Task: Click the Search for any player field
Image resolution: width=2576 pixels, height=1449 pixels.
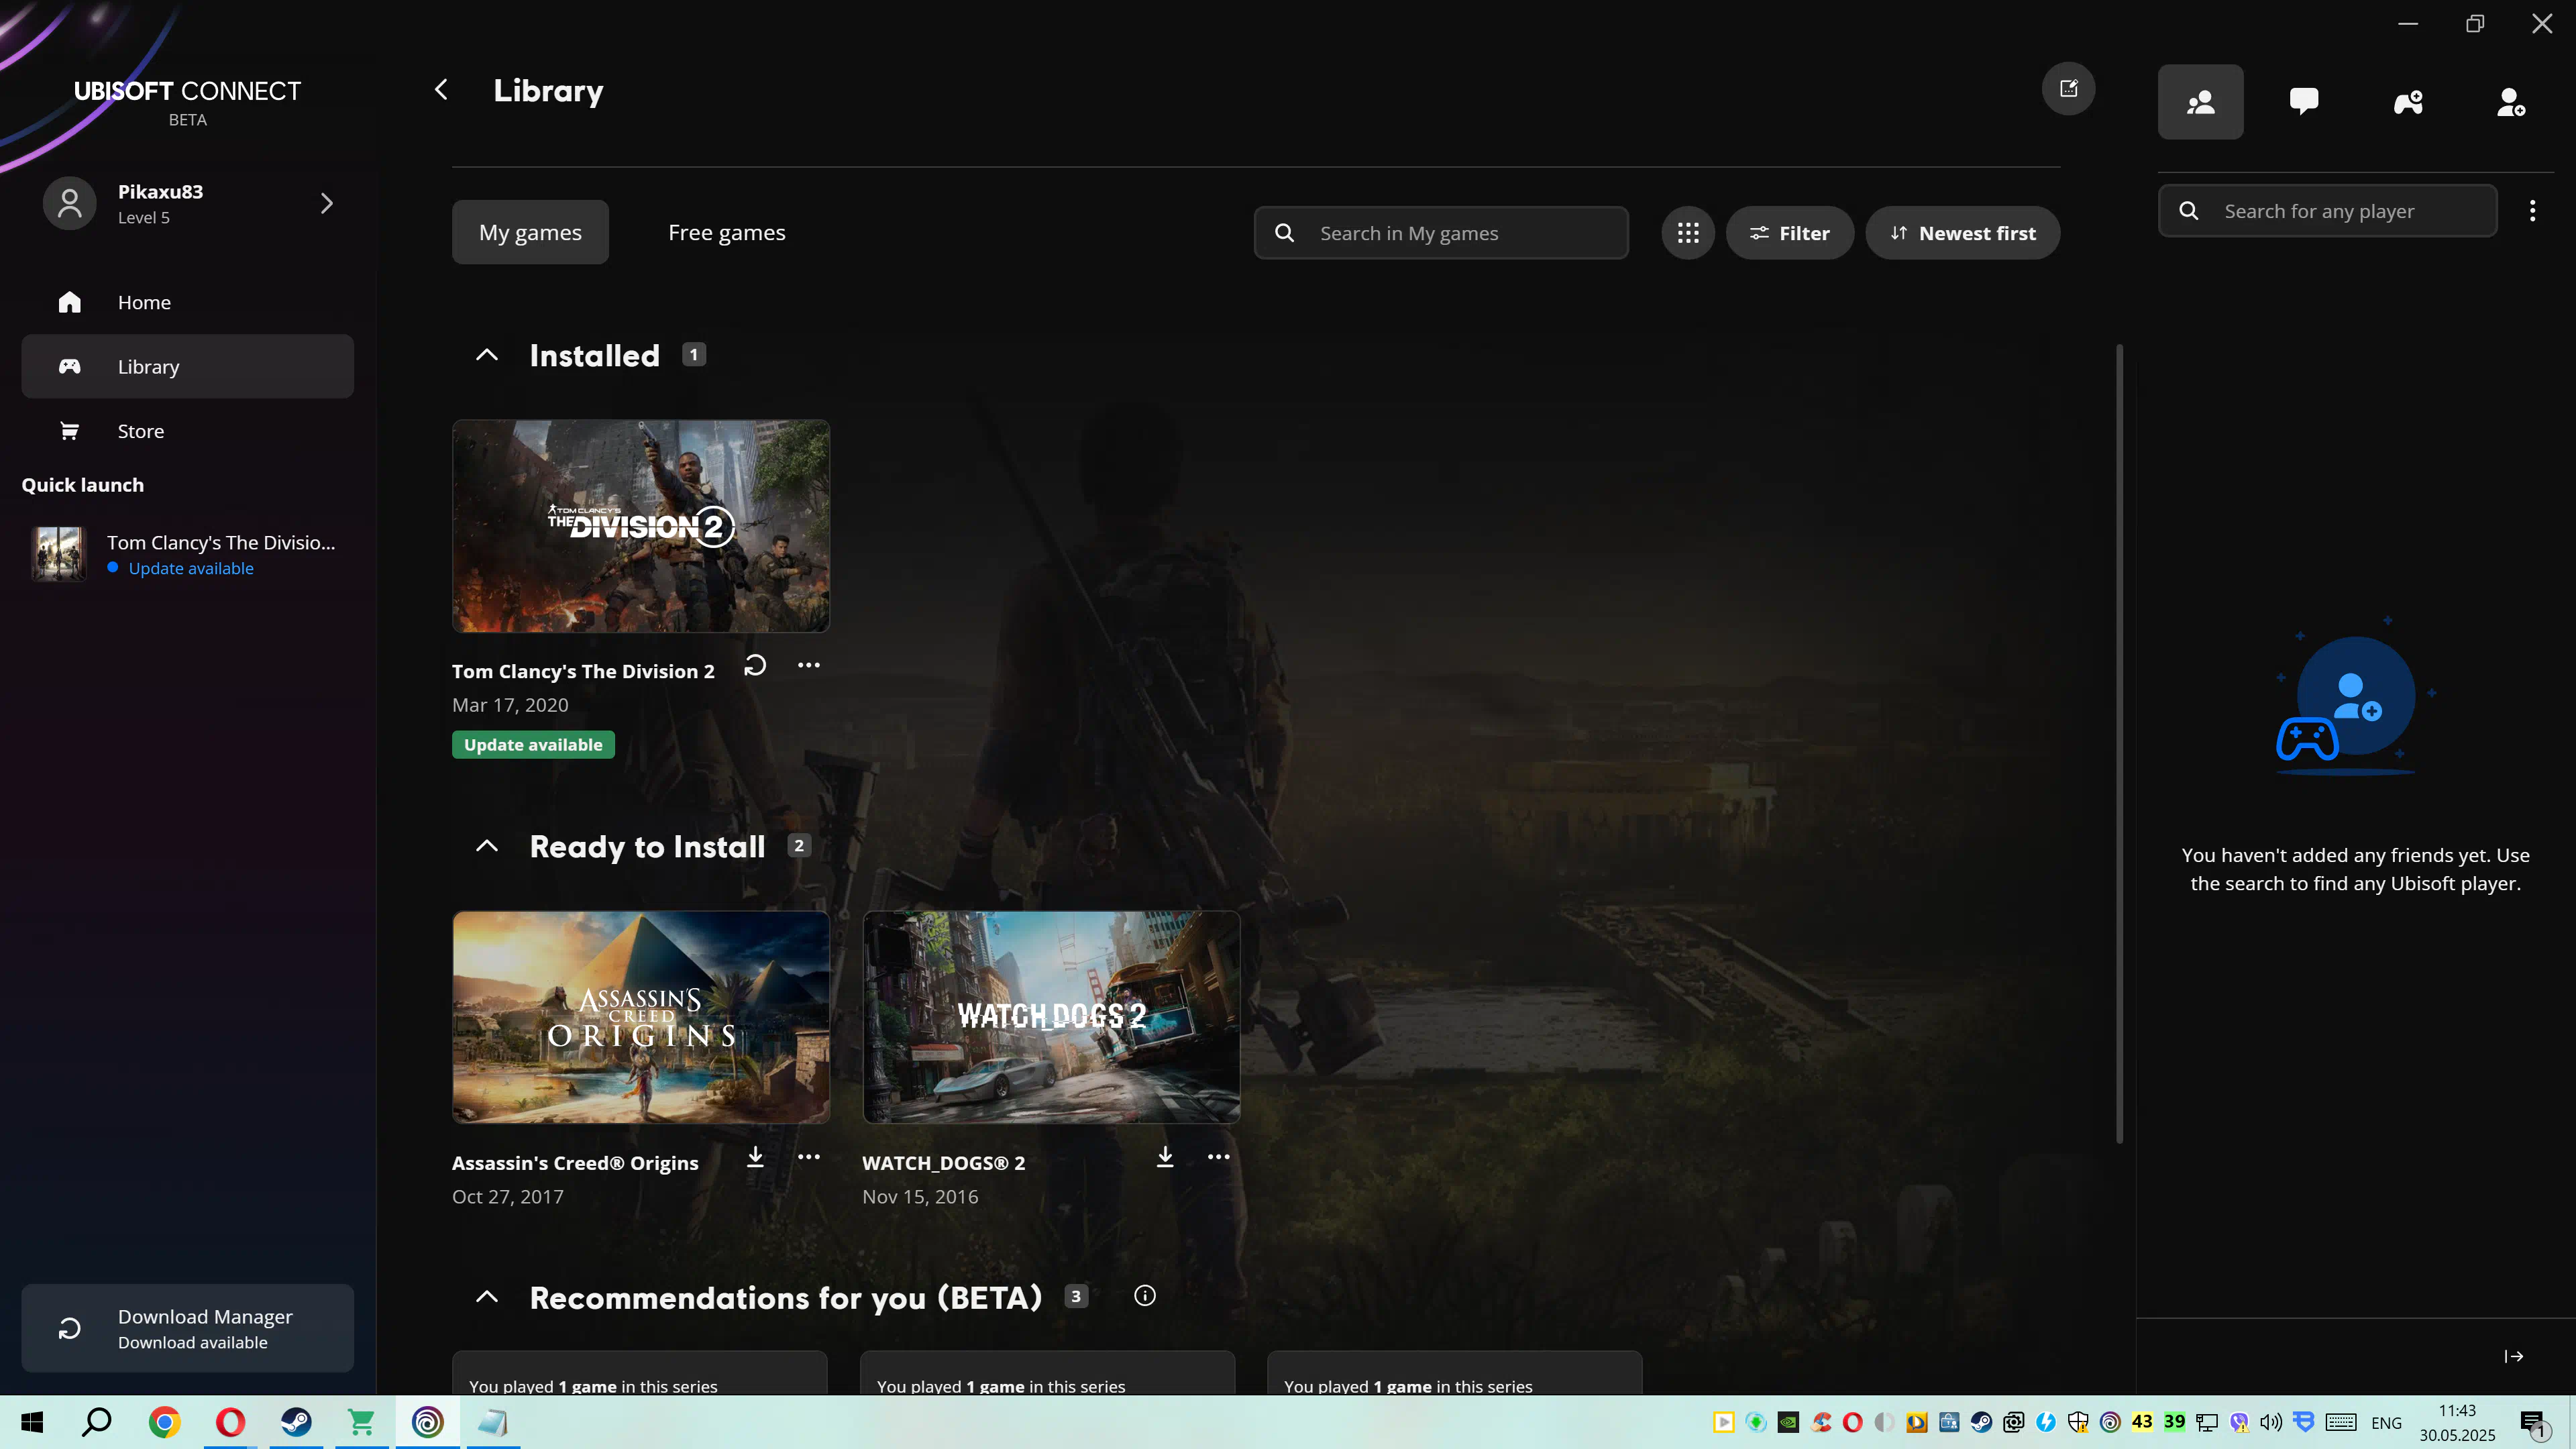Action: tap(2328, 211)
